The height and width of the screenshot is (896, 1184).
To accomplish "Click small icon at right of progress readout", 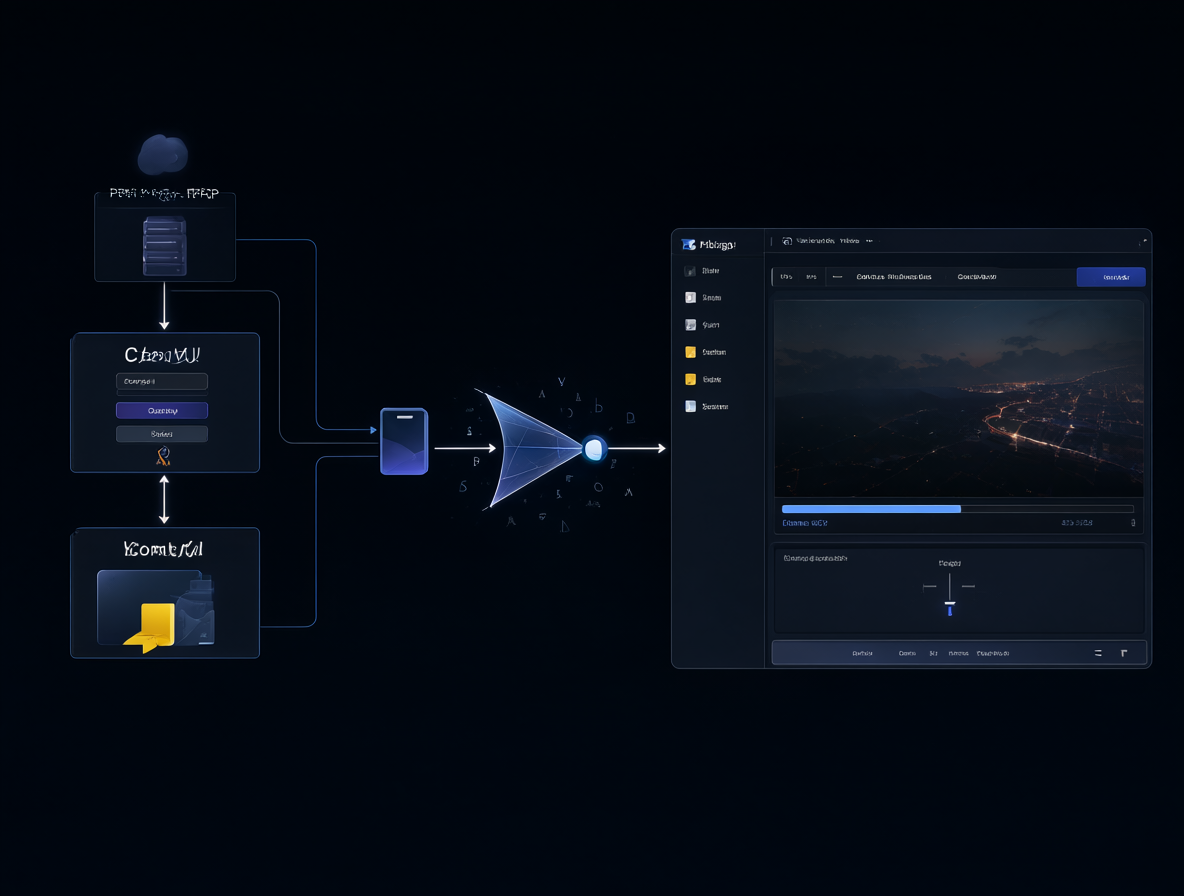I will pos(1133,522).
